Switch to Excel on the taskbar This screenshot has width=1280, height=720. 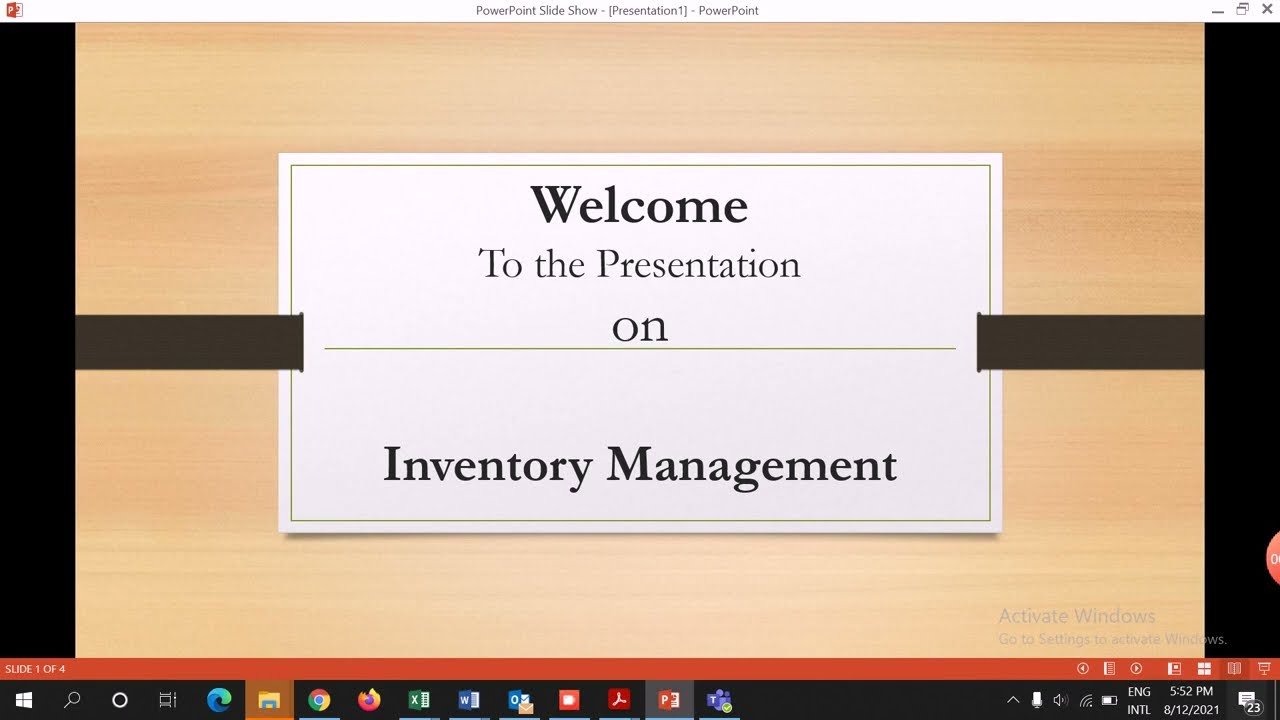point(419,700)
